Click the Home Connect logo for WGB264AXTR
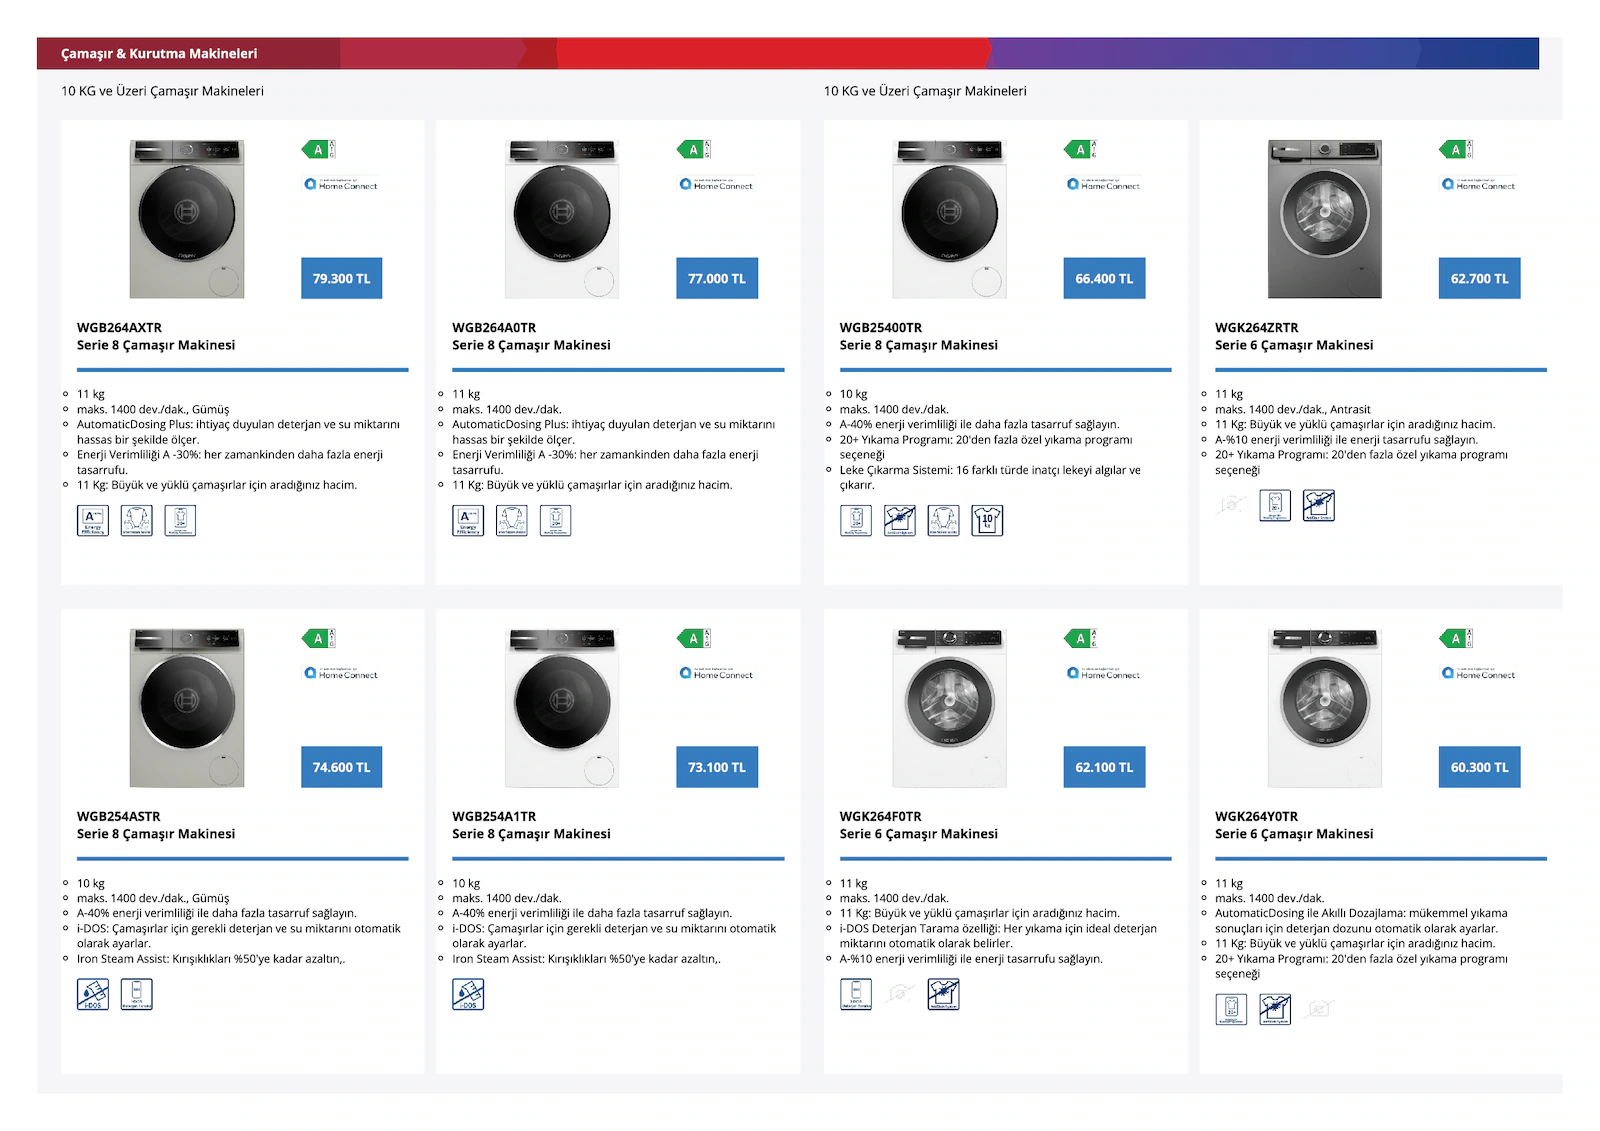1600x1131 pixels. [341, 184]
